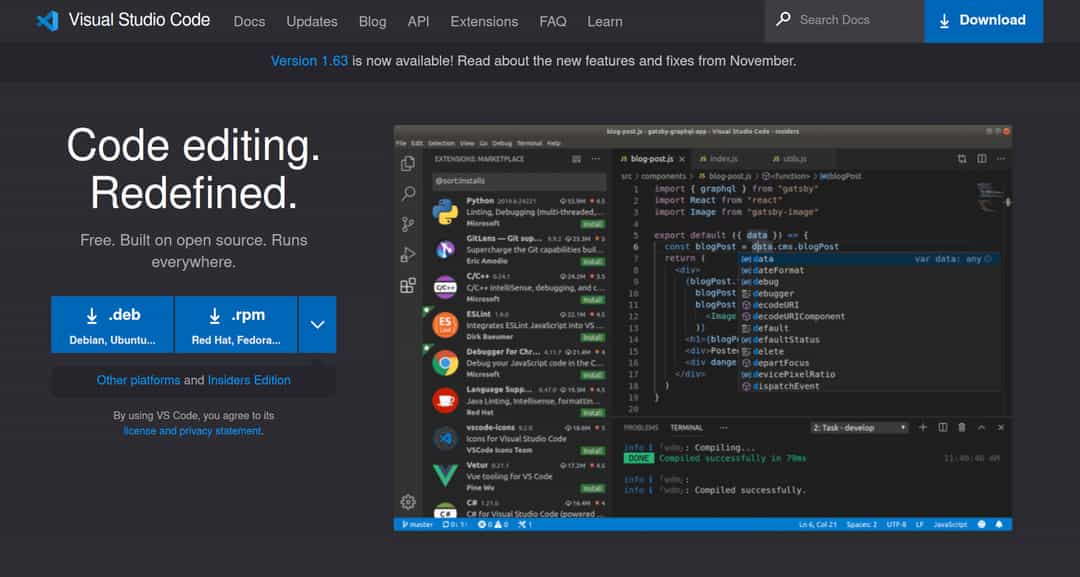Open the license and privacy statement link
The image size is (1080, 577).
click(x=193, y=431)
